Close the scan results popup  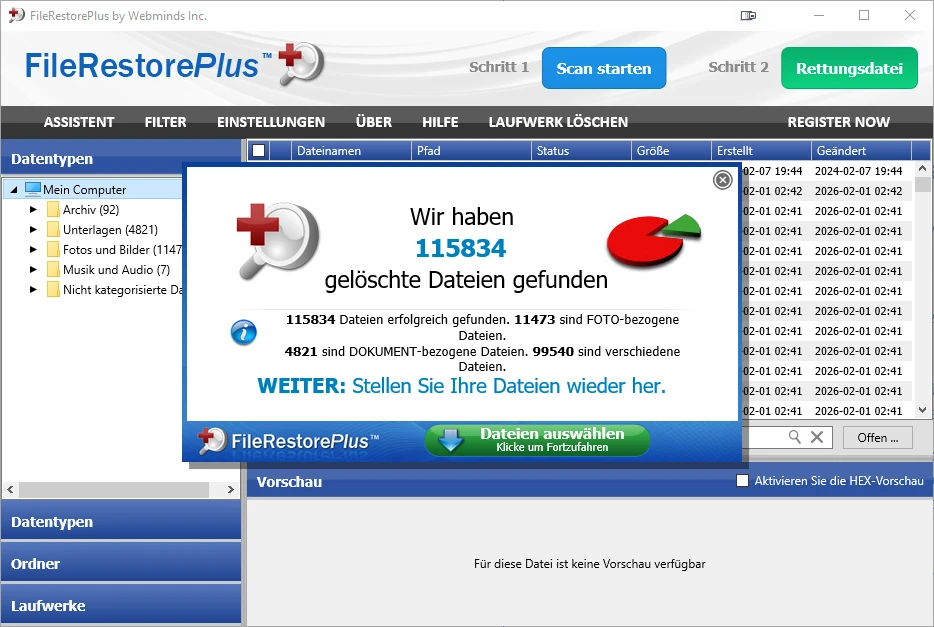click(722, 180)
